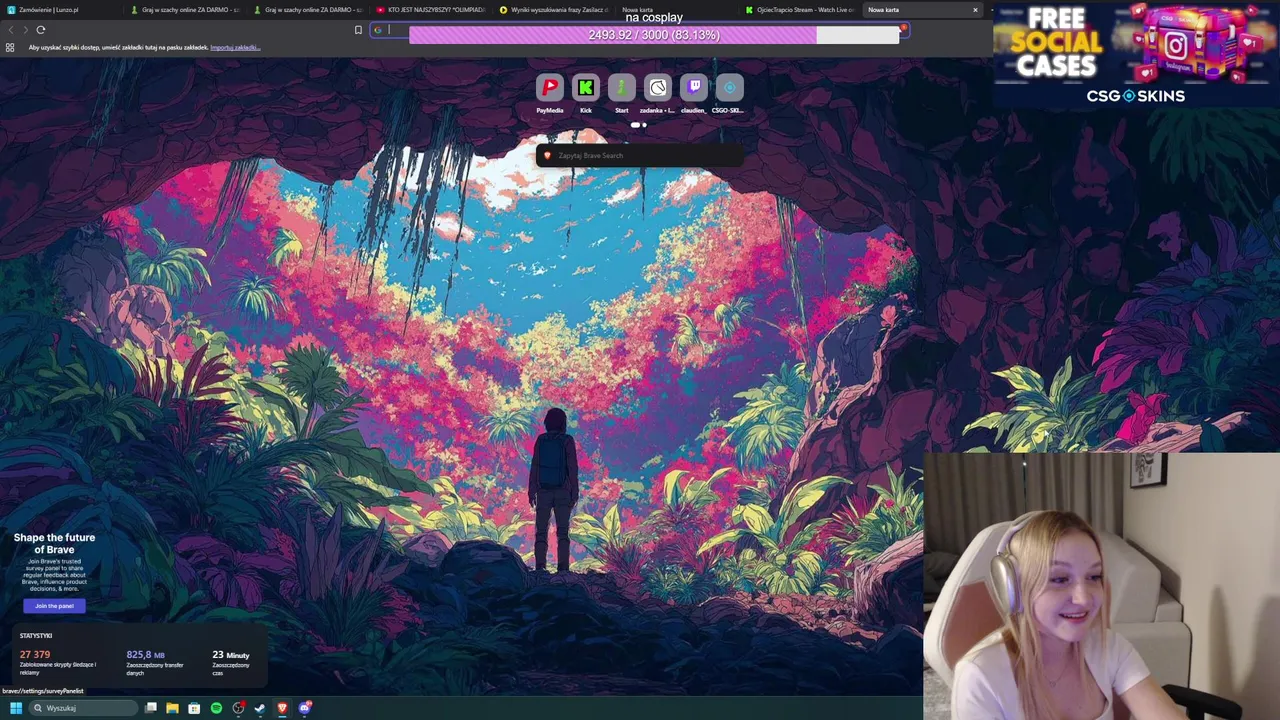The width and height of the screenshot is (1280, 720).
Task: Click the browser back arrow
Action: pos(11,30)
